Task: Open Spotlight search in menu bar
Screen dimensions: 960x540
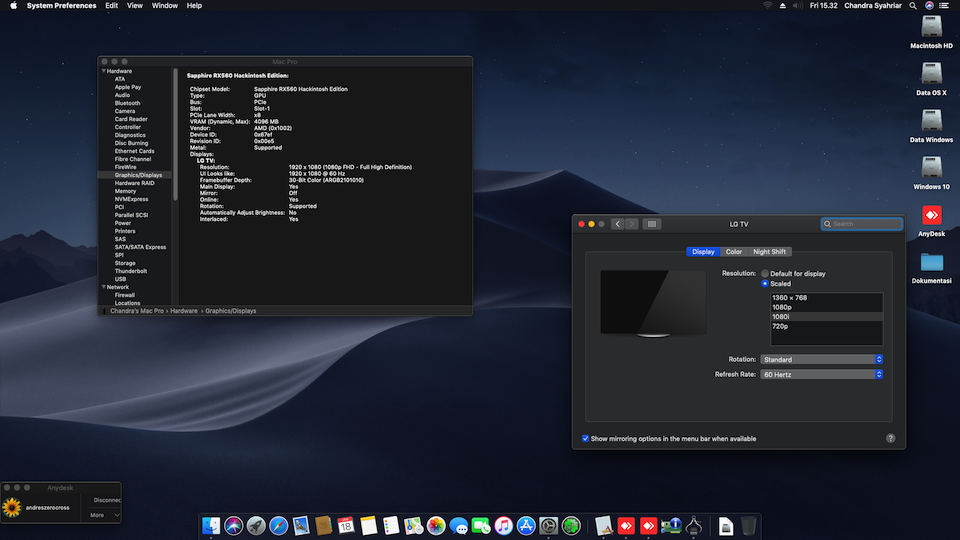Action: pyautogui.click(x=913, y=6)
